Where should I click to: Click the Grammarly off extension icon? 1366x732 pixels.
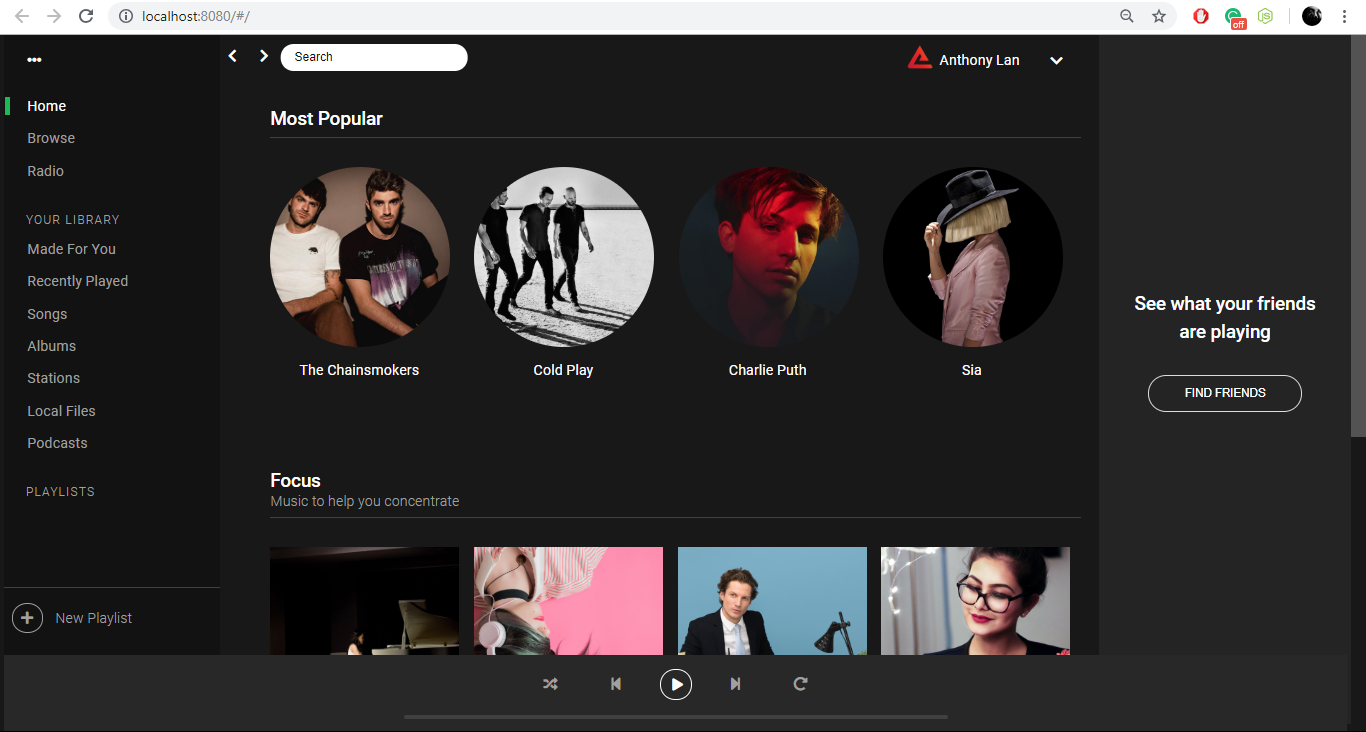click(x=1235, y=17)
